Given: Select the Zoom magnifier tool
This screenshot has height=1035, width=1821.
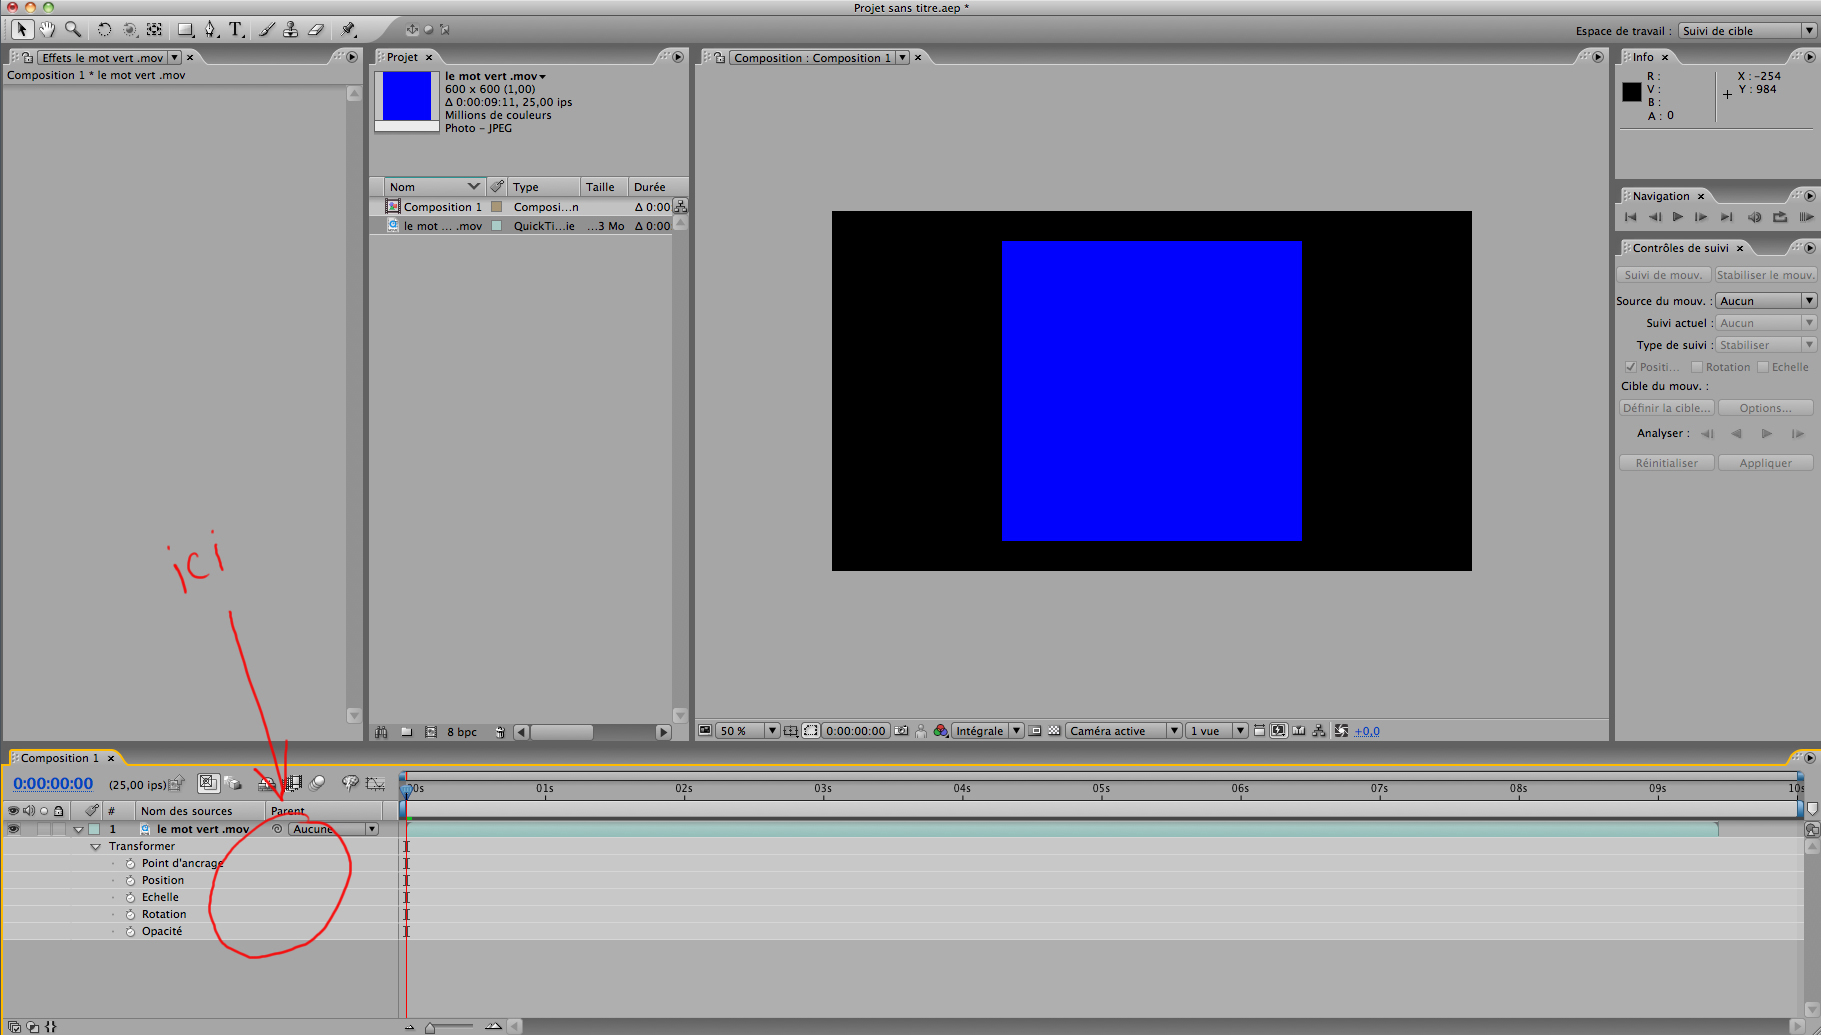Looking at the screenshot, I should point(73,30).
